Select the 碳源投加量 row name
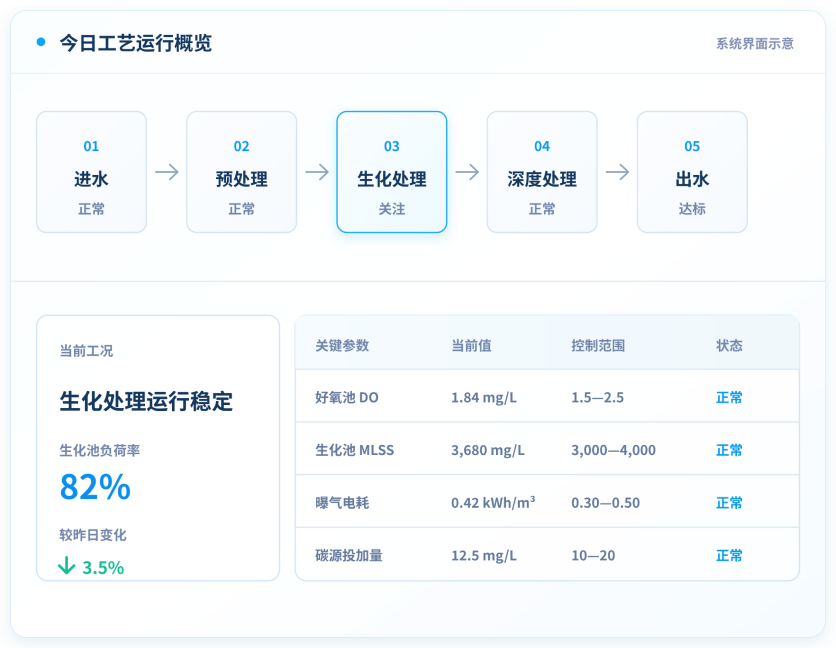Viewport: 836px width, 648px height. (349, 555)
